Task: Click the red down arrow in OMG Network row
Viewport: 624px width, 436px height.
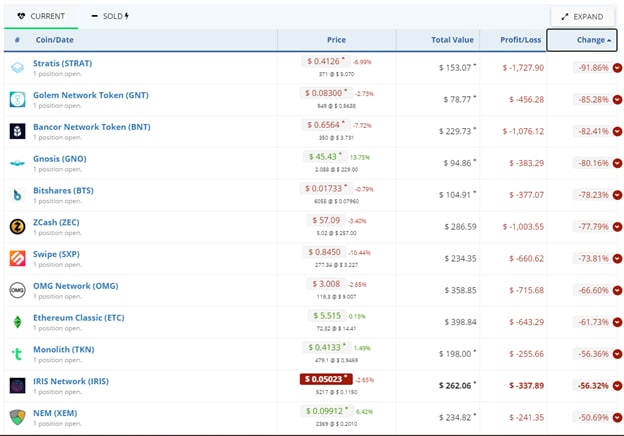Action: pyautogui.click(x=617, y=290)
